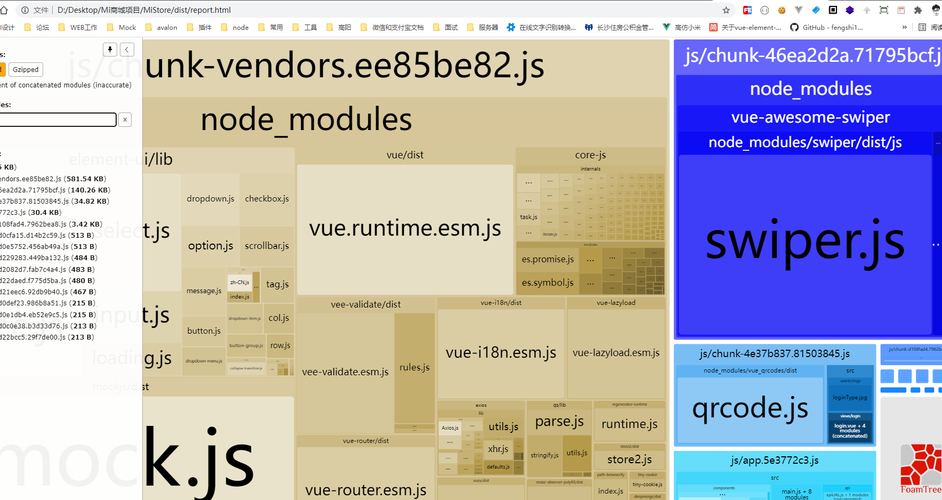Open the 关于vue-element bookmark
Screen dimensions: 942x500
pyautogui.click(x=746, y=27)
